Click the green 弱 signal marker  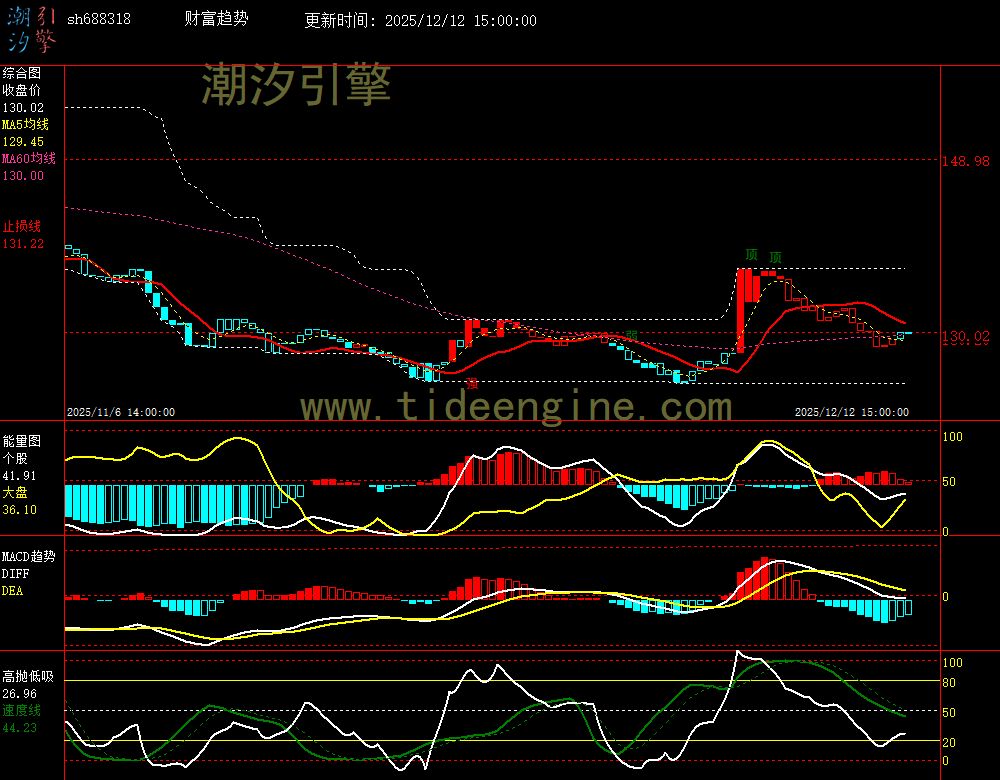pyautogui.click(x=631, y=335)
